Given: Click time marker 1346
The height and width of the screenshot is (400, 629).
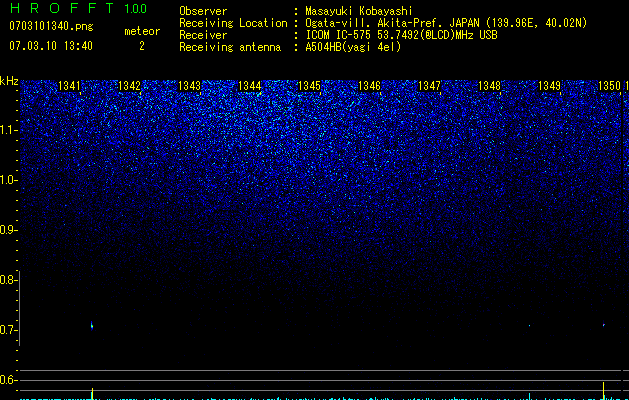Looking at the screenshot, I should (369, 86).
